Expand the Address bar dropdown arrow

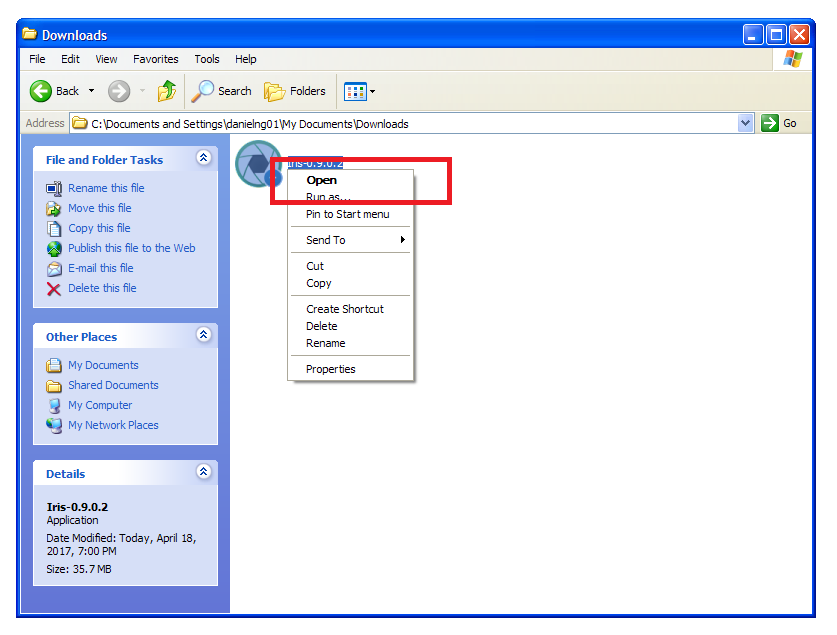click(745, 123)
